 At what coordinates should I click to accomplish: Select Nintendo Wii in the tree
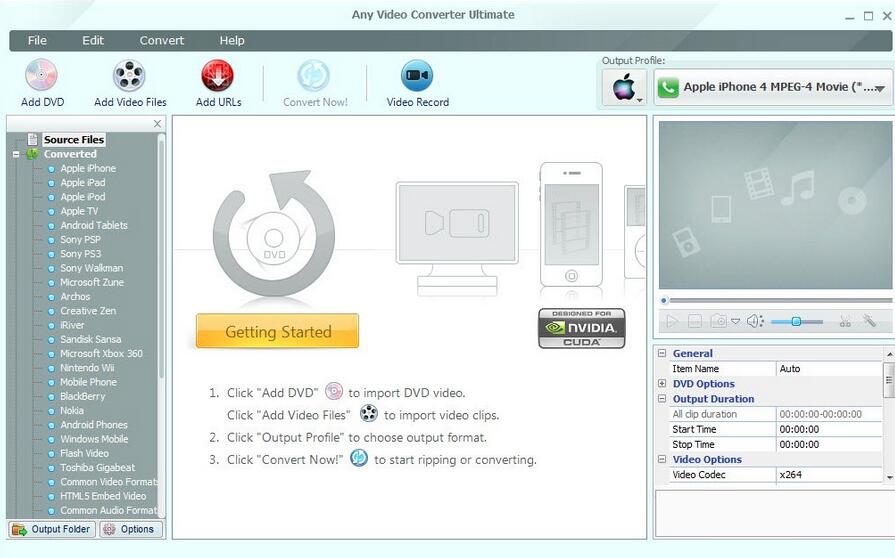(x=87, y=368)
